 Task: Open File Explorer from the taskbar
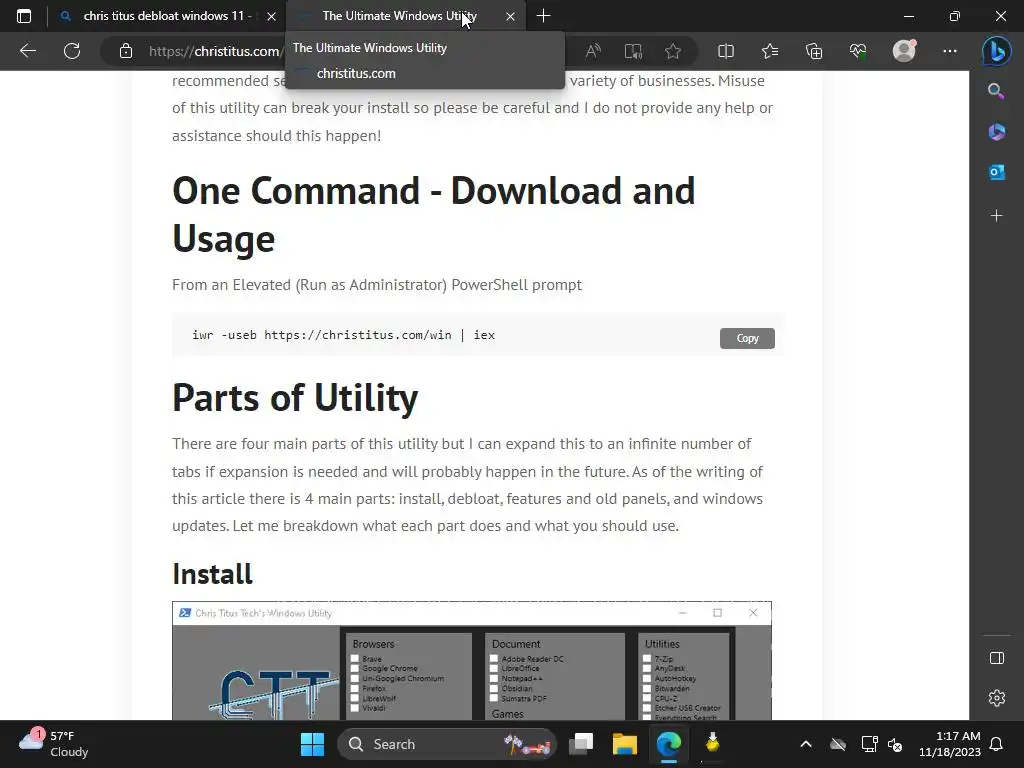click(x=624, y=744)
